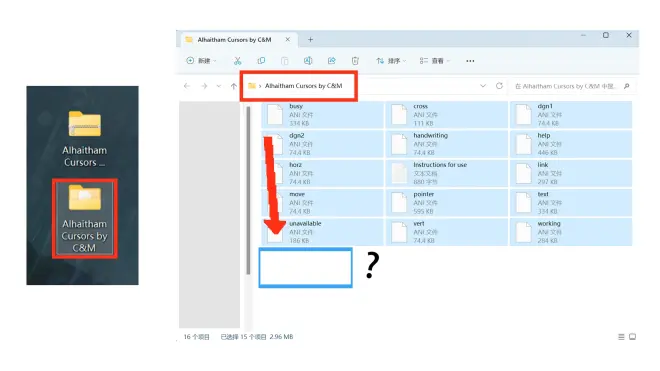Close the Alhaitham Cursors by C&M tab
This screenshot has width=660, height=371.
pos(287,40)
